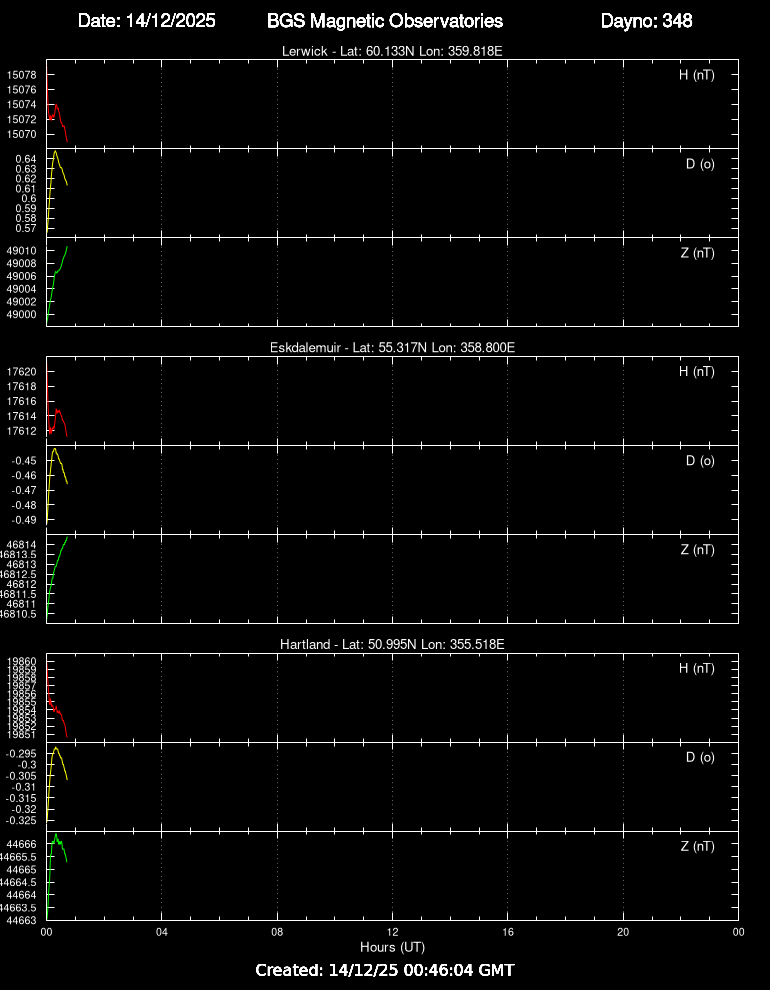The width and height of the screenshot is (770, 990).
Task: Click the Hartland Z (nT) legend label
Action: pyautogui.click(x=697, y=847)
